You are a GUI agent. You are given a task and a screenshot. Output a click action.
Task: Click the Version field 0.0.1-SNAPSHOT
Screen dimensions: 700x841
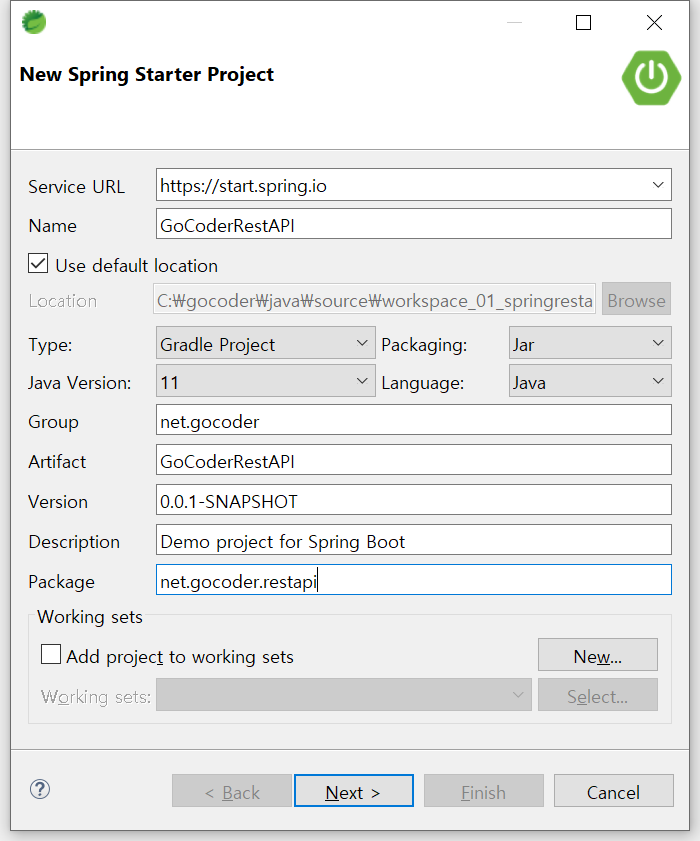coord(414,500)
